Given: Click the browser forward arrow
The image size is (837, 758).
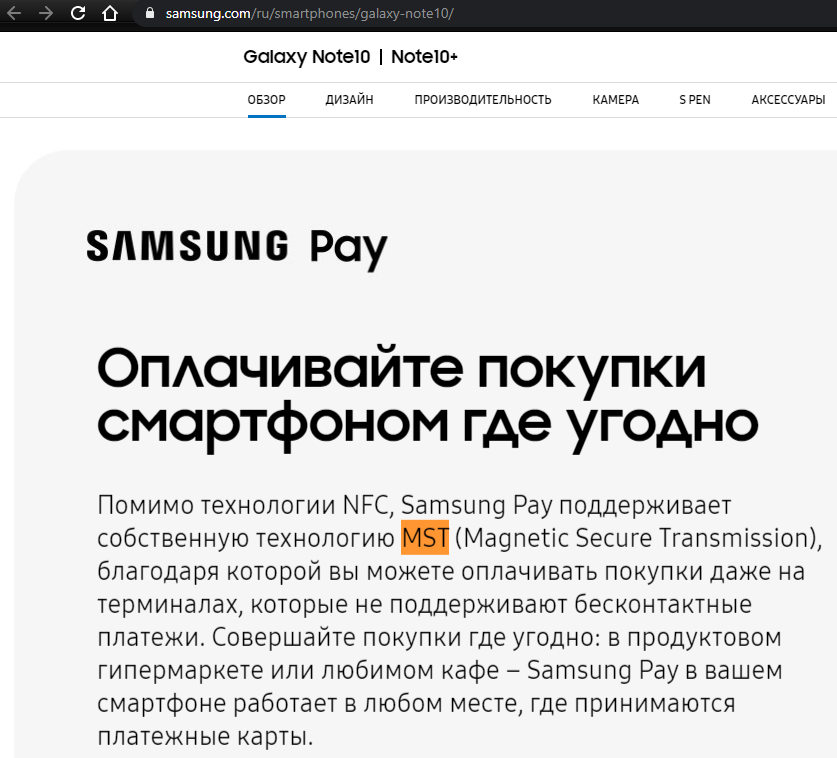Looking at the screenshot, I should tap(46, 13).
